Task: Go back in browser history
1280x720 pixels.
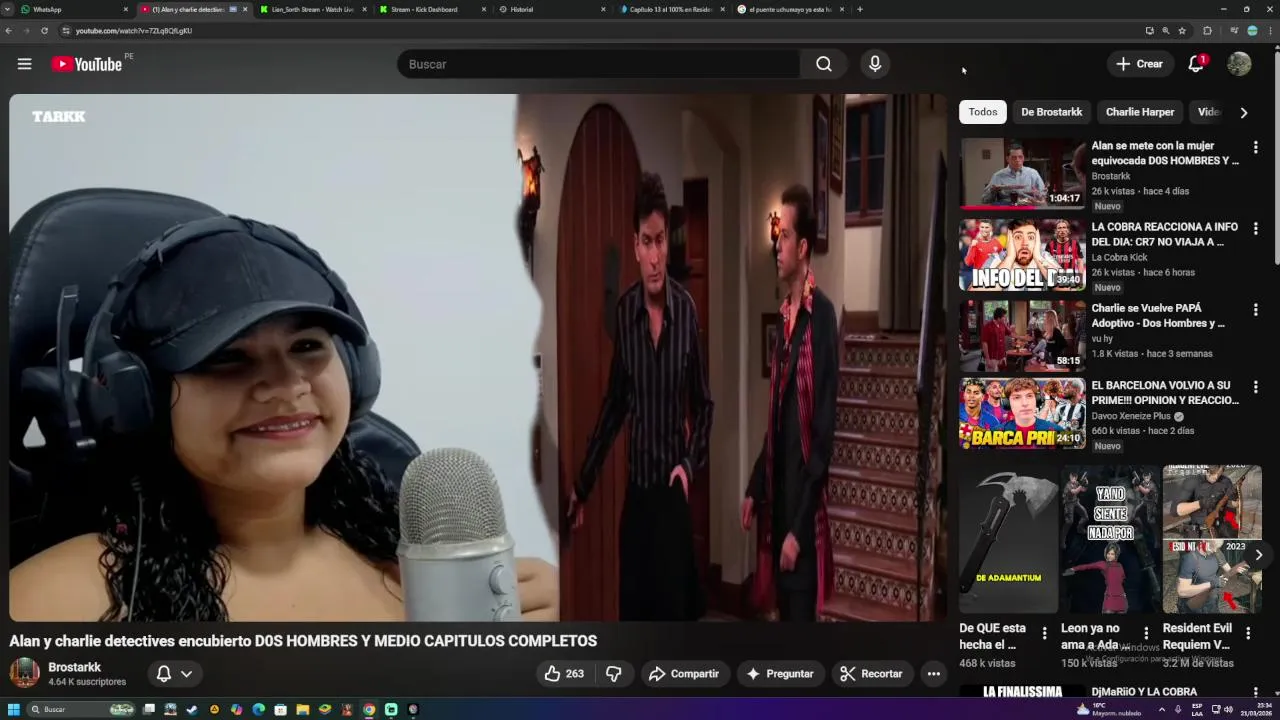Action: coord(8,31)
